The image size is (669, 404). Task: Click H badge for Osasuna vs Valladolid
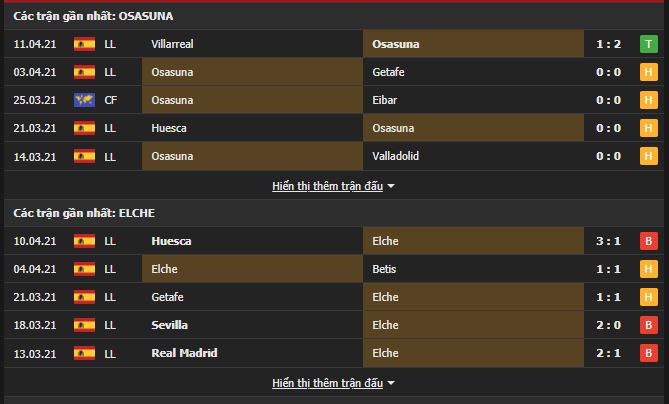click(649, 156)
